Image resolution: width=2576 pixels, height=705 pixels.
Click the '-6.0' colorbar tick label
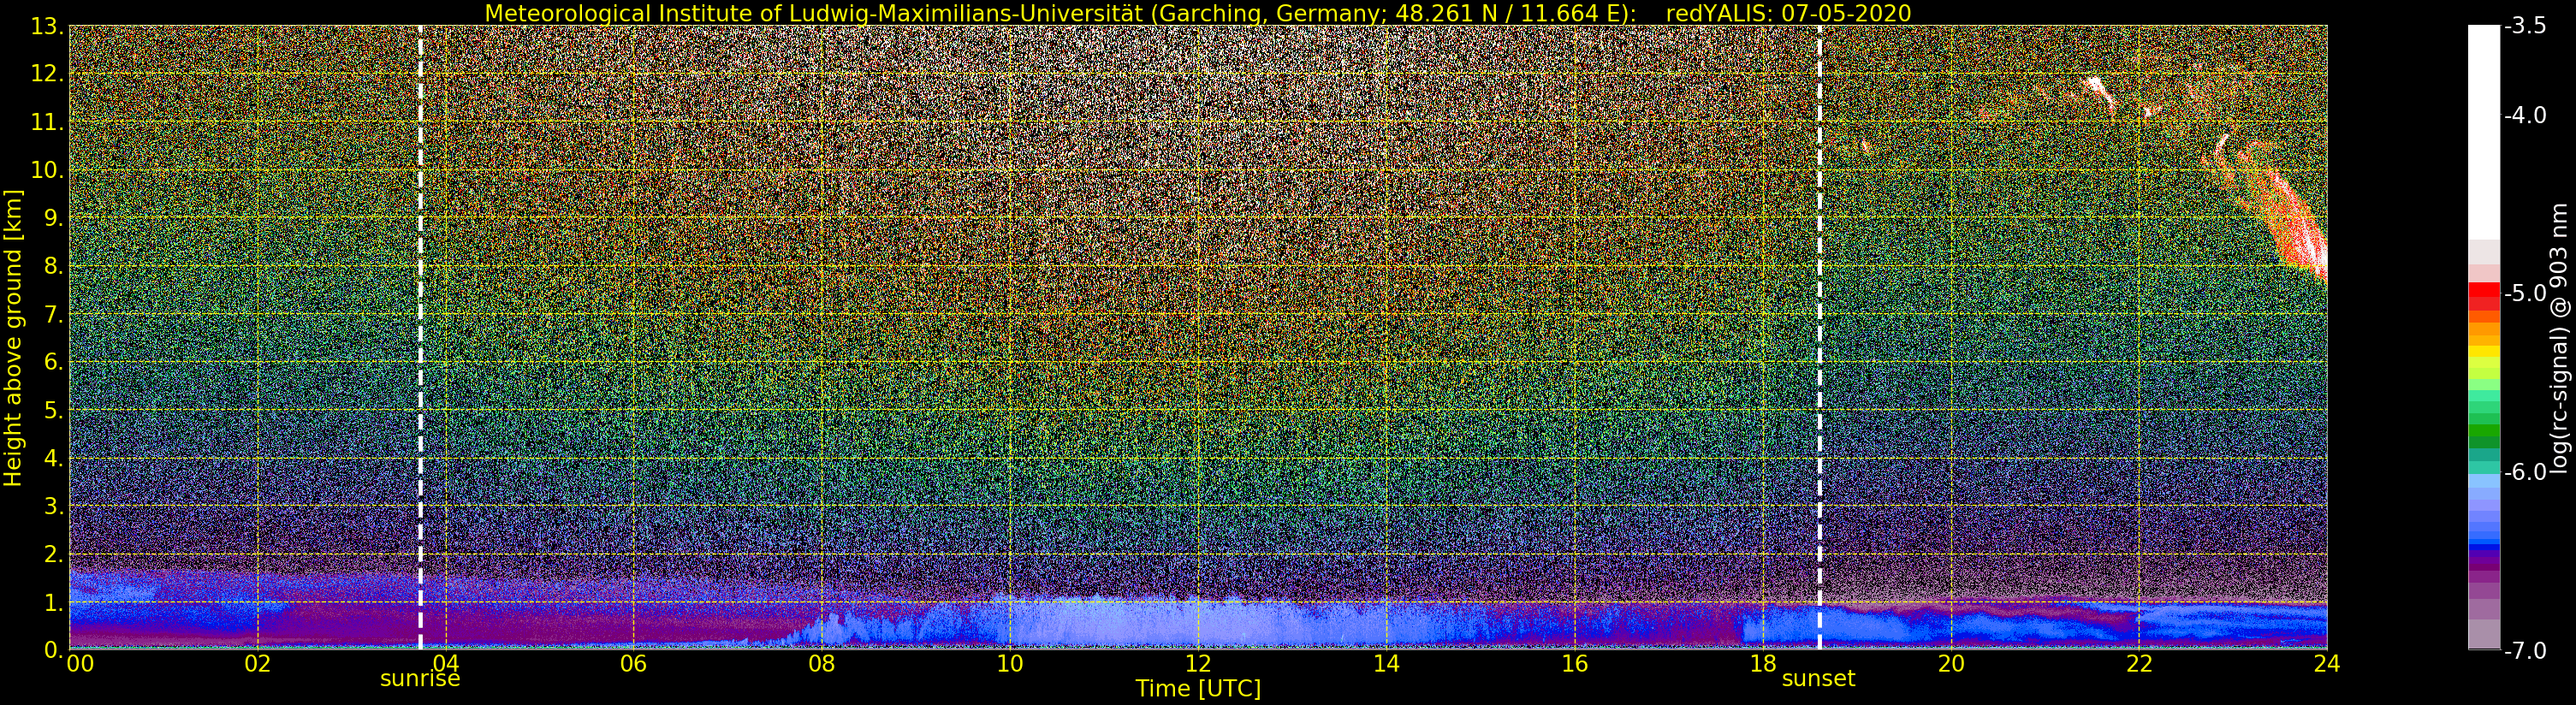[2525, 472]
